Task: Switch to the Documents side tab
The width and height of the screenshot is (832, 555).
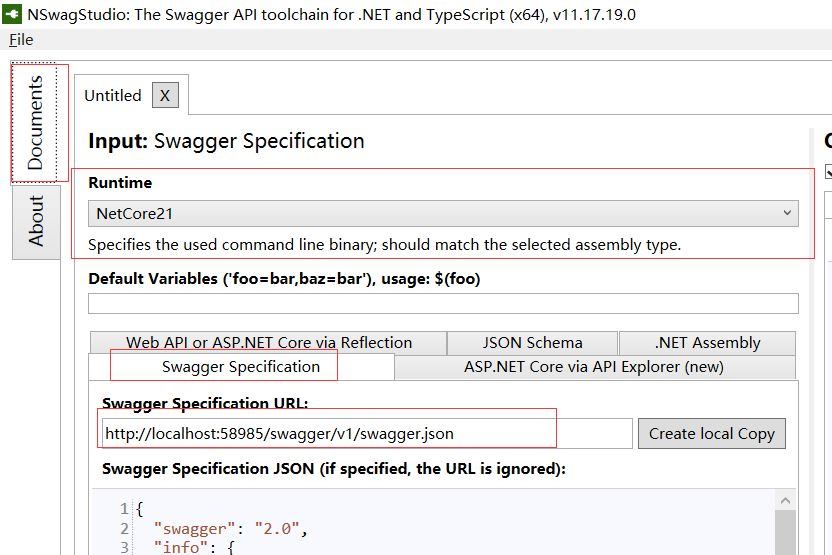Action: point(35,123)
